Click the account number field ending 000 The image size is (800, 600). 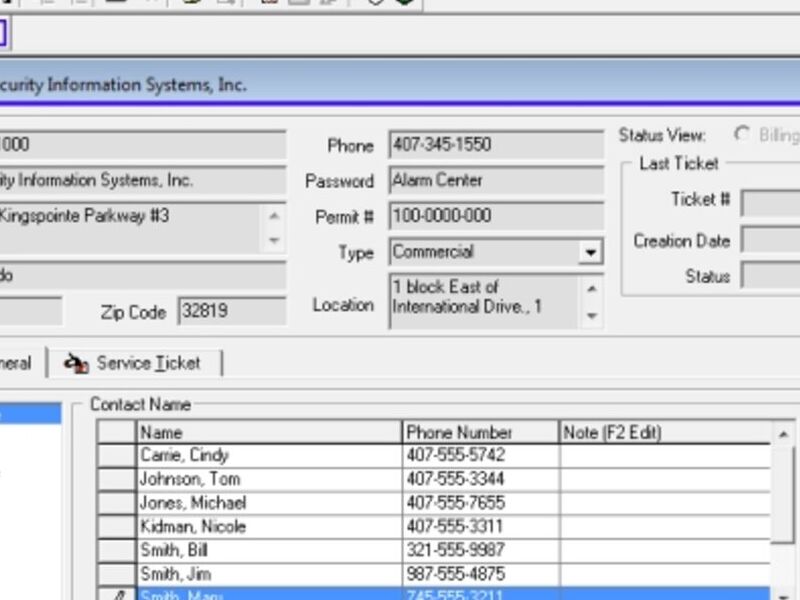[x=143, y=145]
